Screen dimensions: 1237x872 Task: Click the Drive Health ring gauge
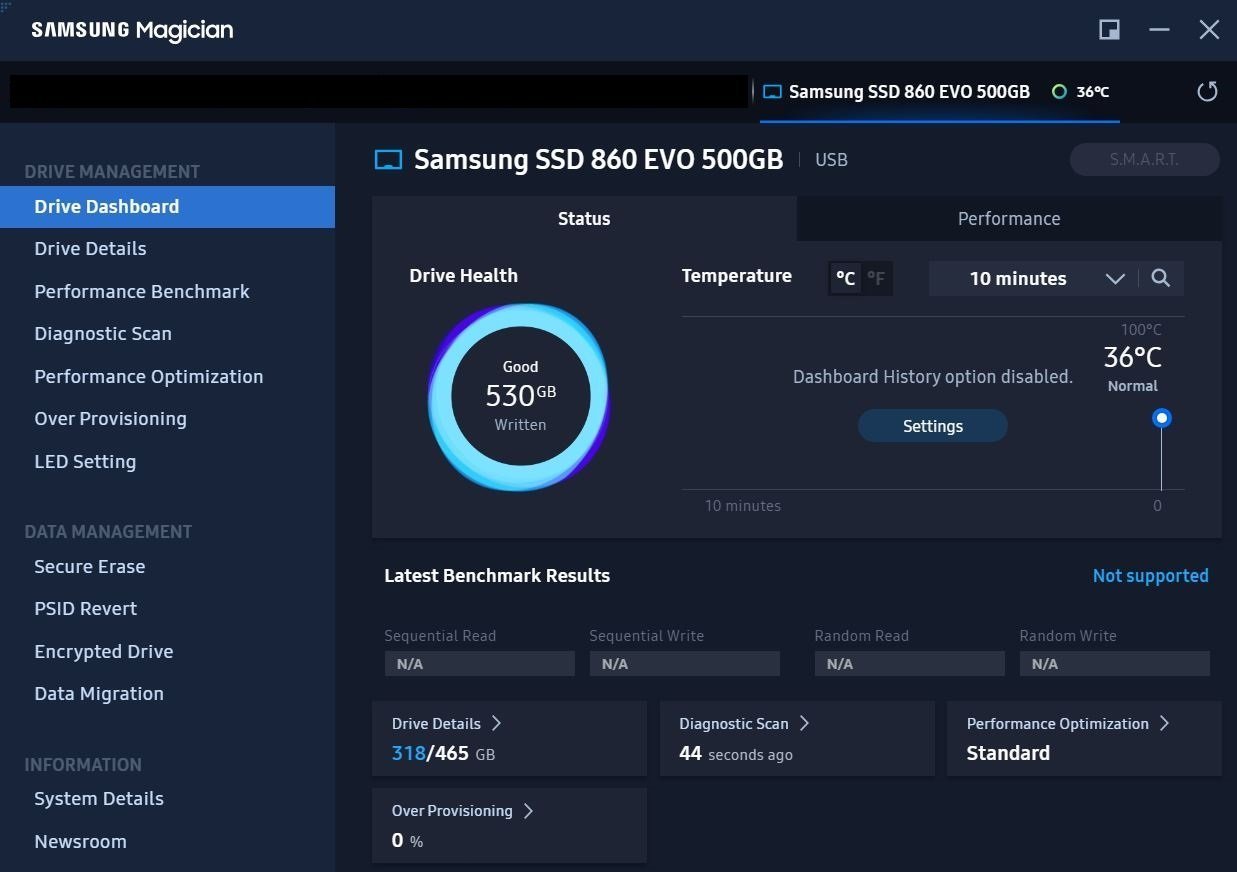click(x=520, y=397)
